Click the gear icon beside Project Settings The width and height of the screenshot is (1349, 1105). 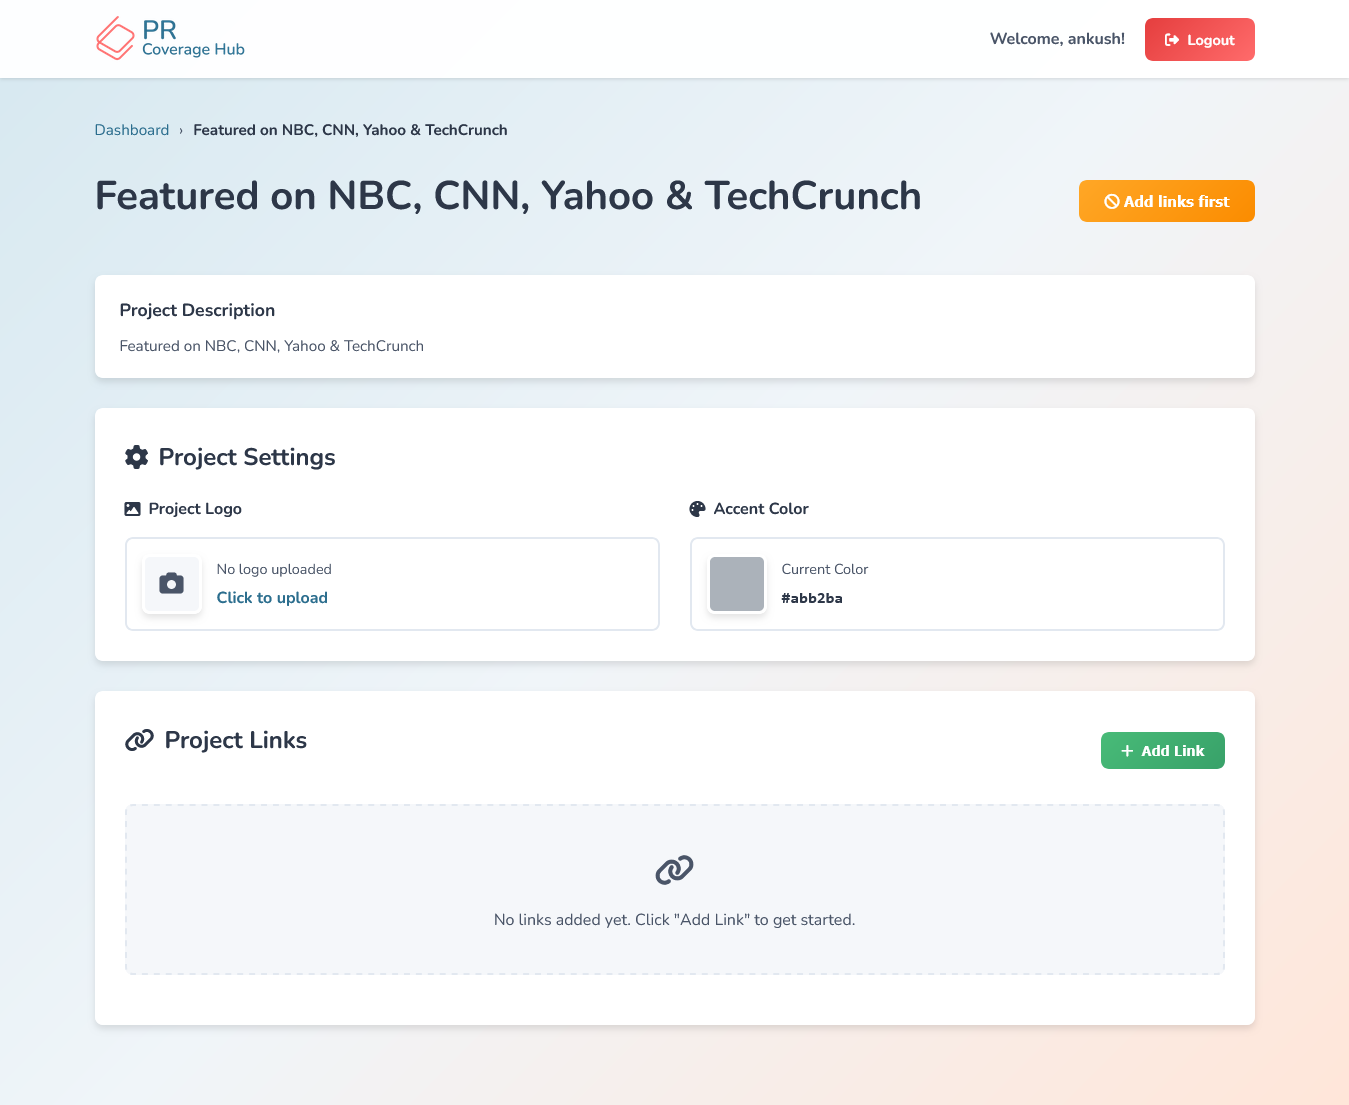pos(136,457)
